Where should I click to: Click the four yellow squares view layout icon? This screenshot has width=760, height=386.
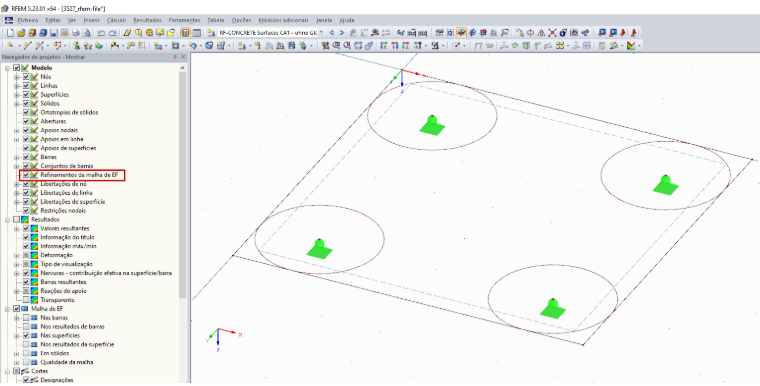point(560,46)
